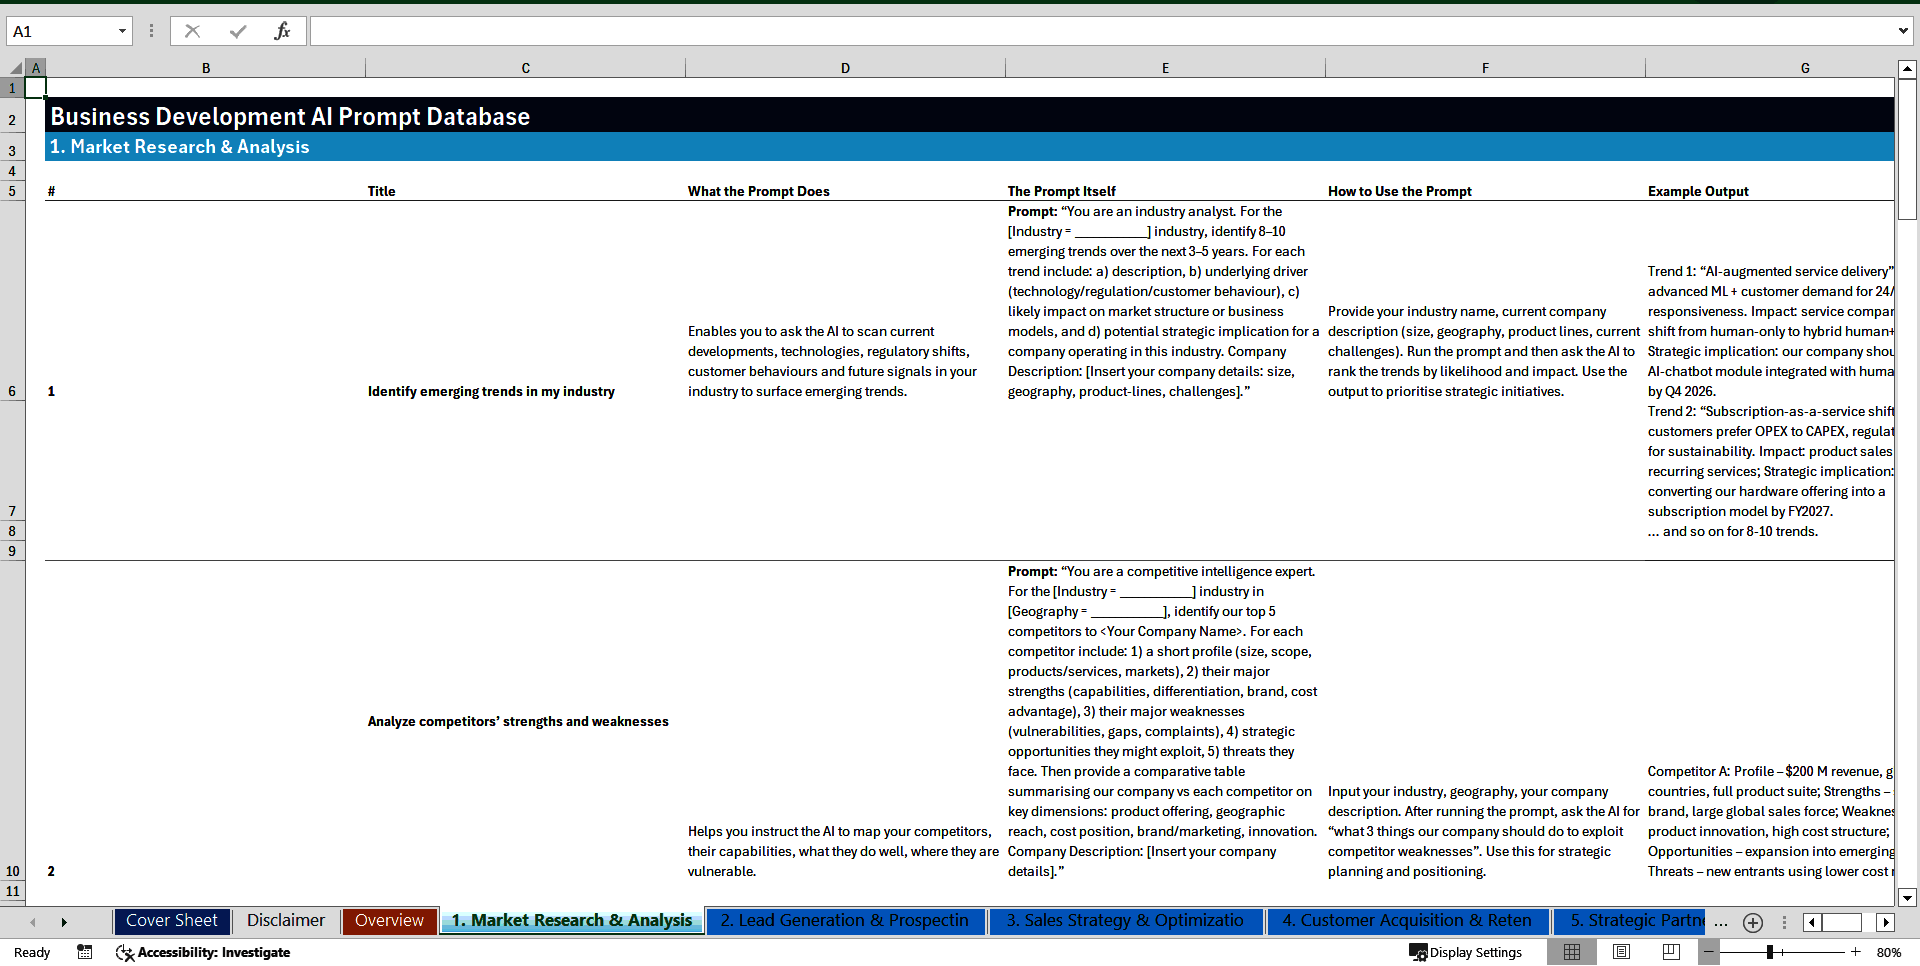Expand the formula bar with its chevron
1920x966 pixels.
click(x=1905, y=31)
